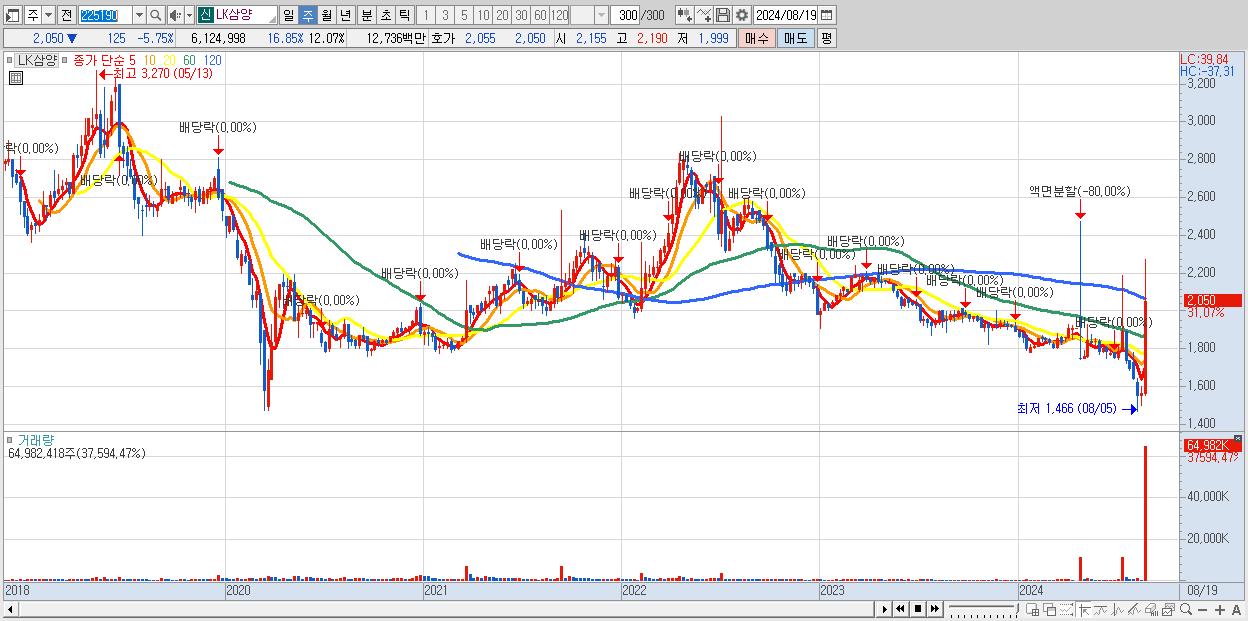
Task: Toggle the left panel layout icon
Action: coord(13,15)
